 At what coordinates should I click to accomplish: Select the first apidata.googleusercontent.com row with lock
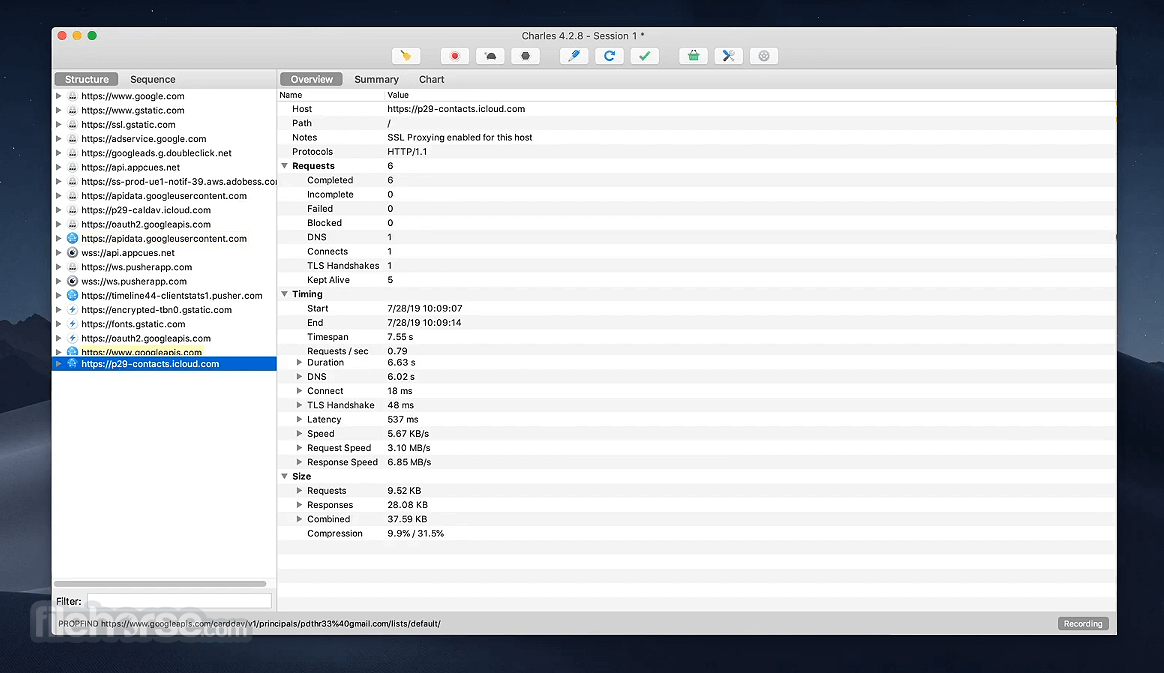[165, 196]
